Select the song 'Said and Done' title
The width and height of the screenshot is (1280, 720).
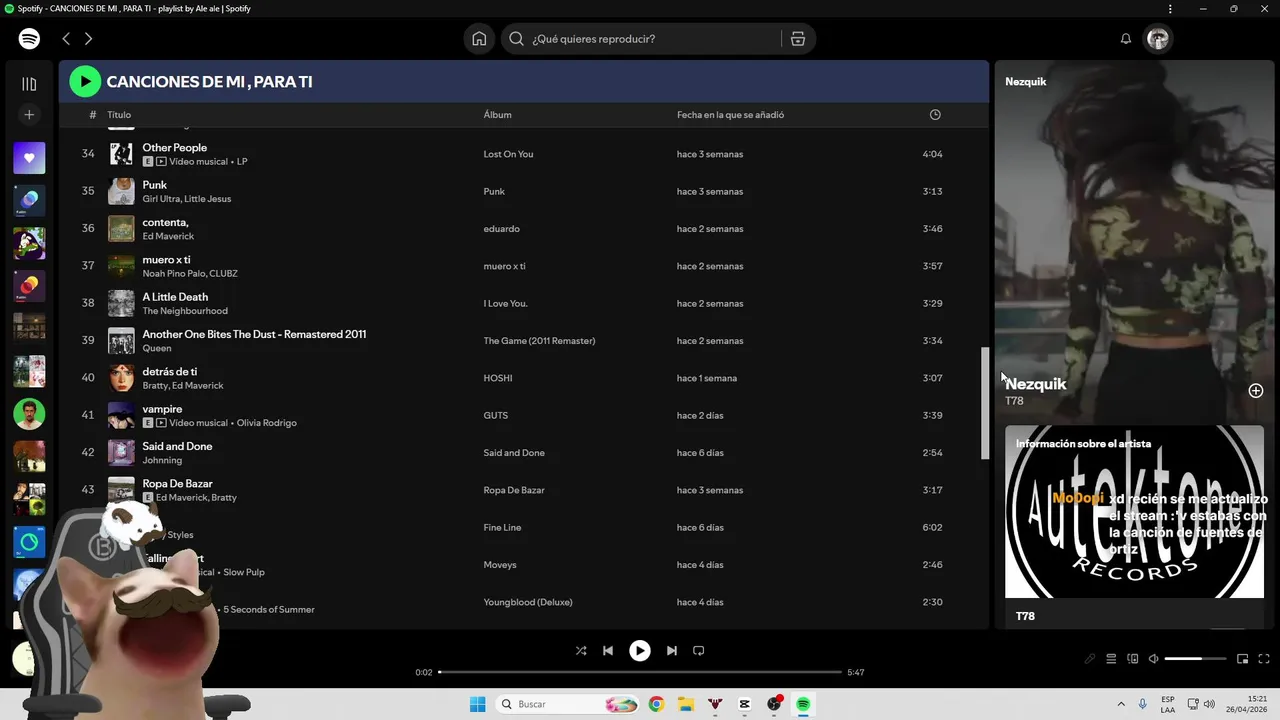coord(177,446)
